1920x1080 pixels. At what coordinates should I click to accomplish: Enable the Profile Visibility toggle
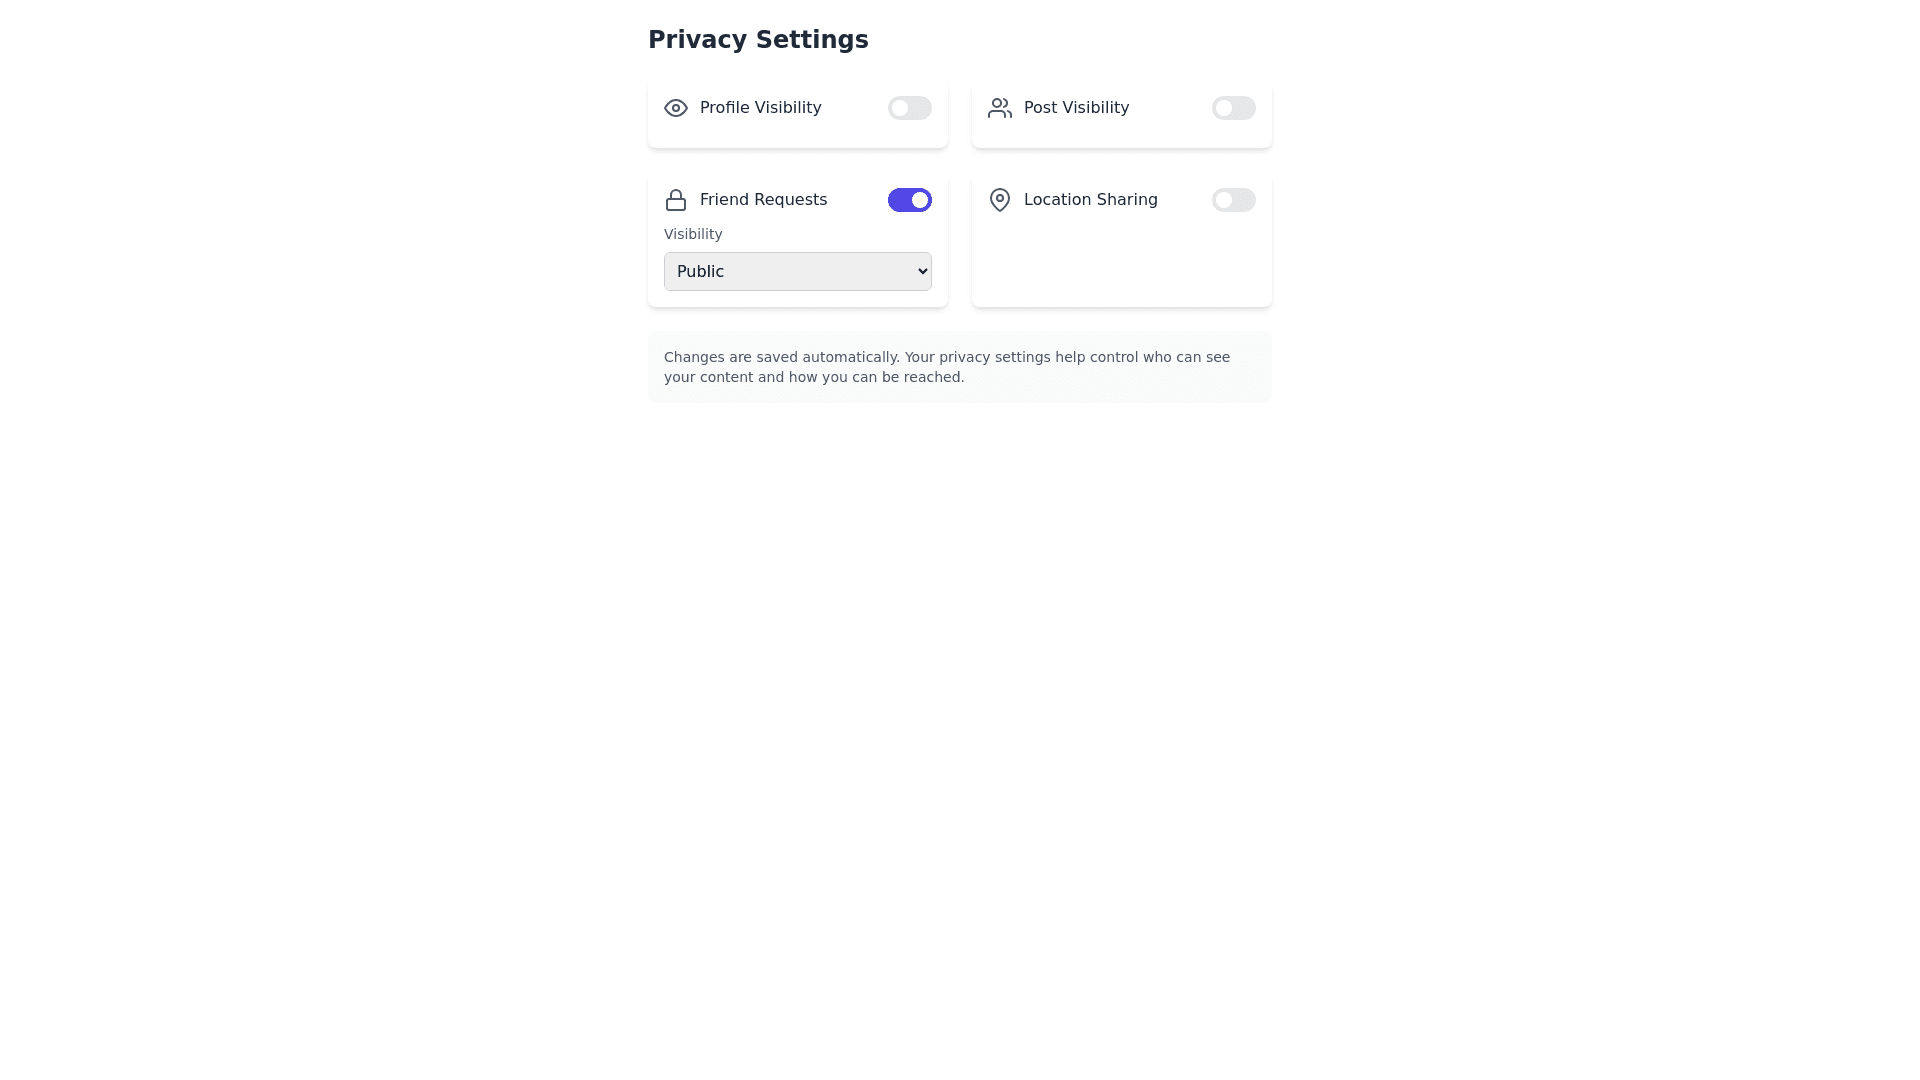pyautogui.click(x=909, y=108)
